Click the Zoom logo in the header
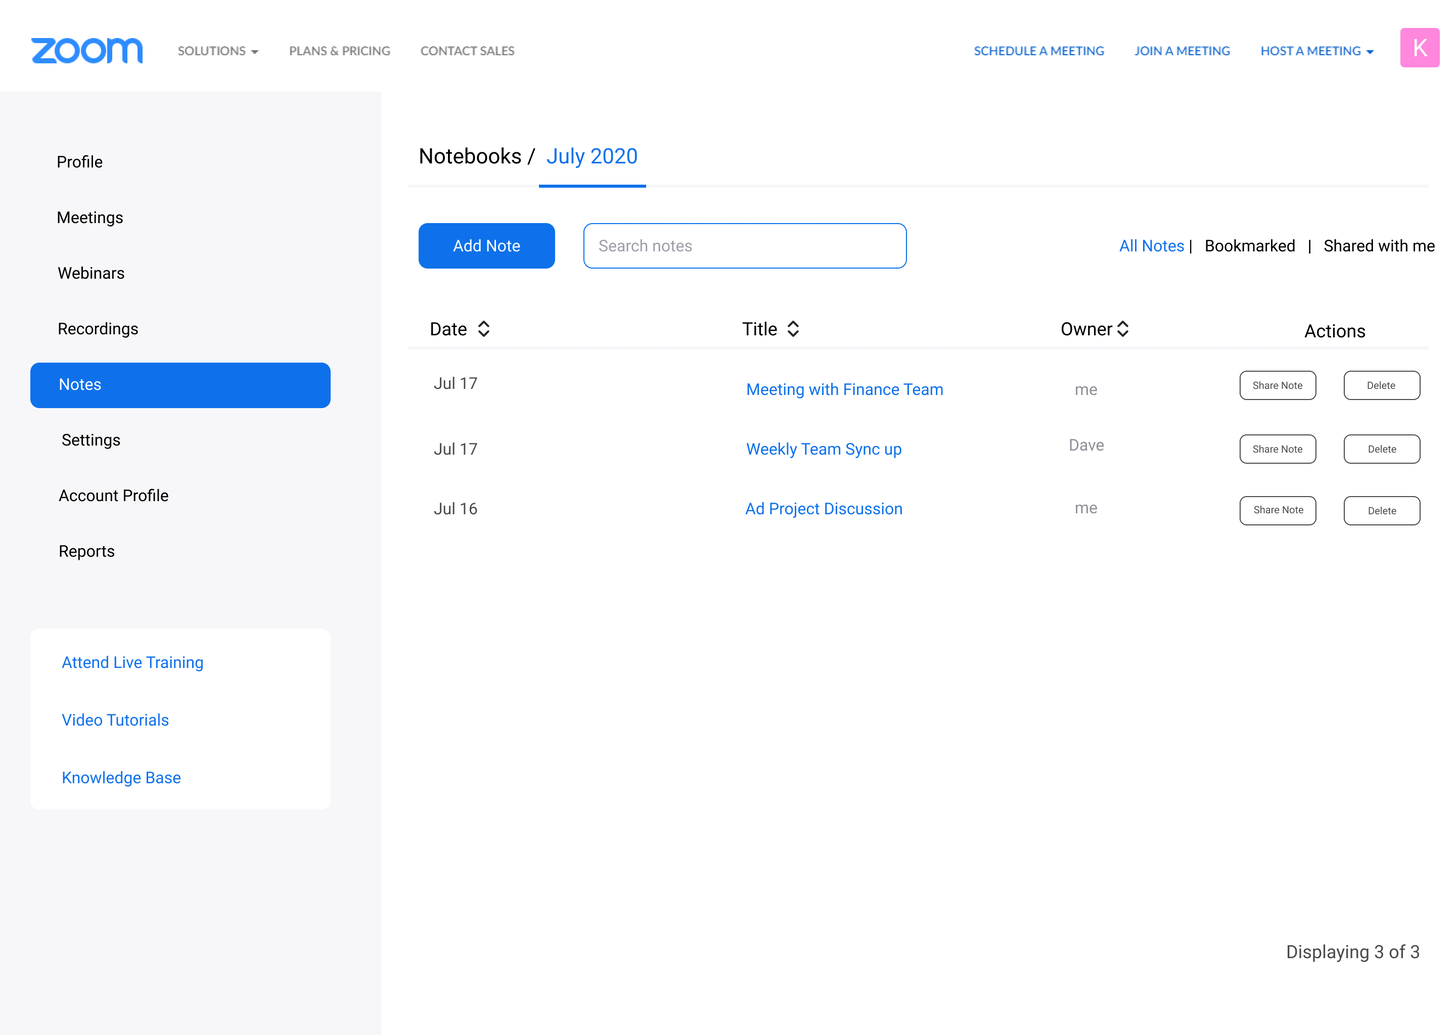This screenshot has width=1456, height=1035. tap(86, 50)
